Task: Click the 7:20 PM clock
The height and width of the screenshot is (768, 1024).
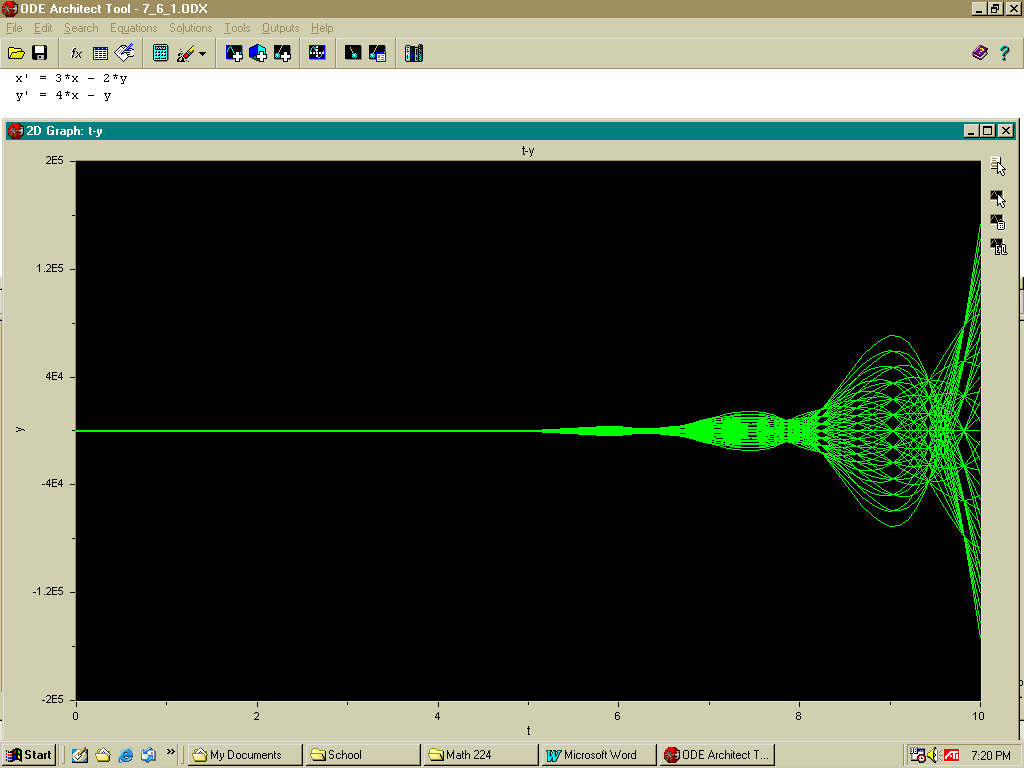Action: (991, 756)
